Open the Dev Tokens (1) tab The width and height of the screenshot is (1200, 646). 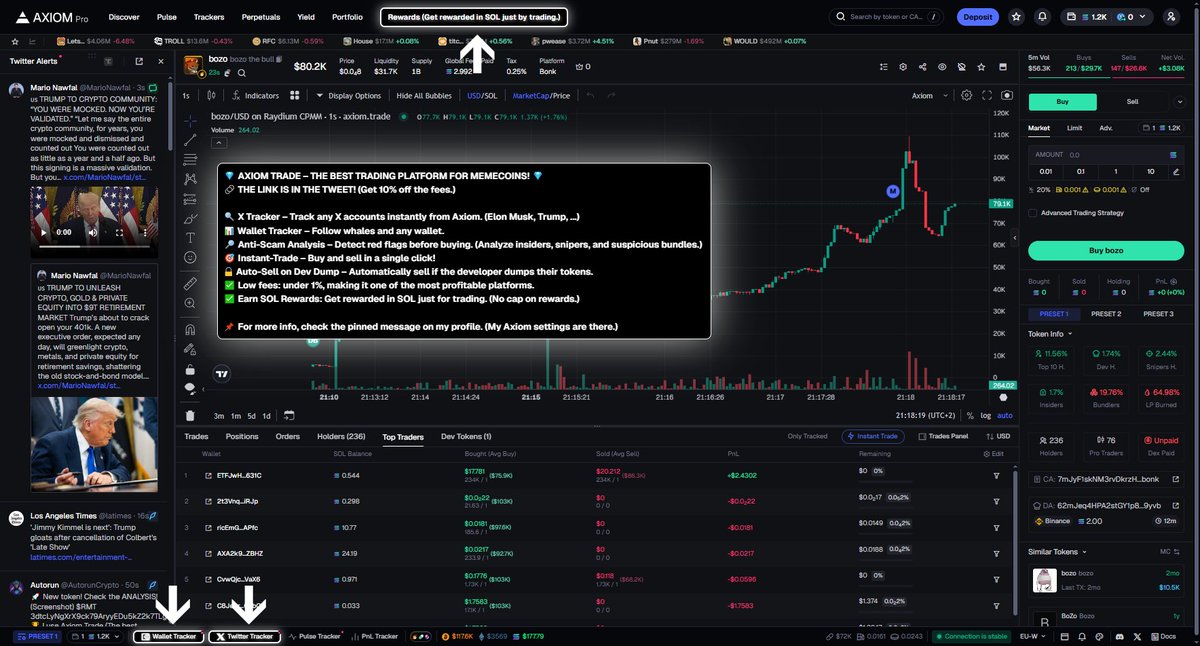466,436
